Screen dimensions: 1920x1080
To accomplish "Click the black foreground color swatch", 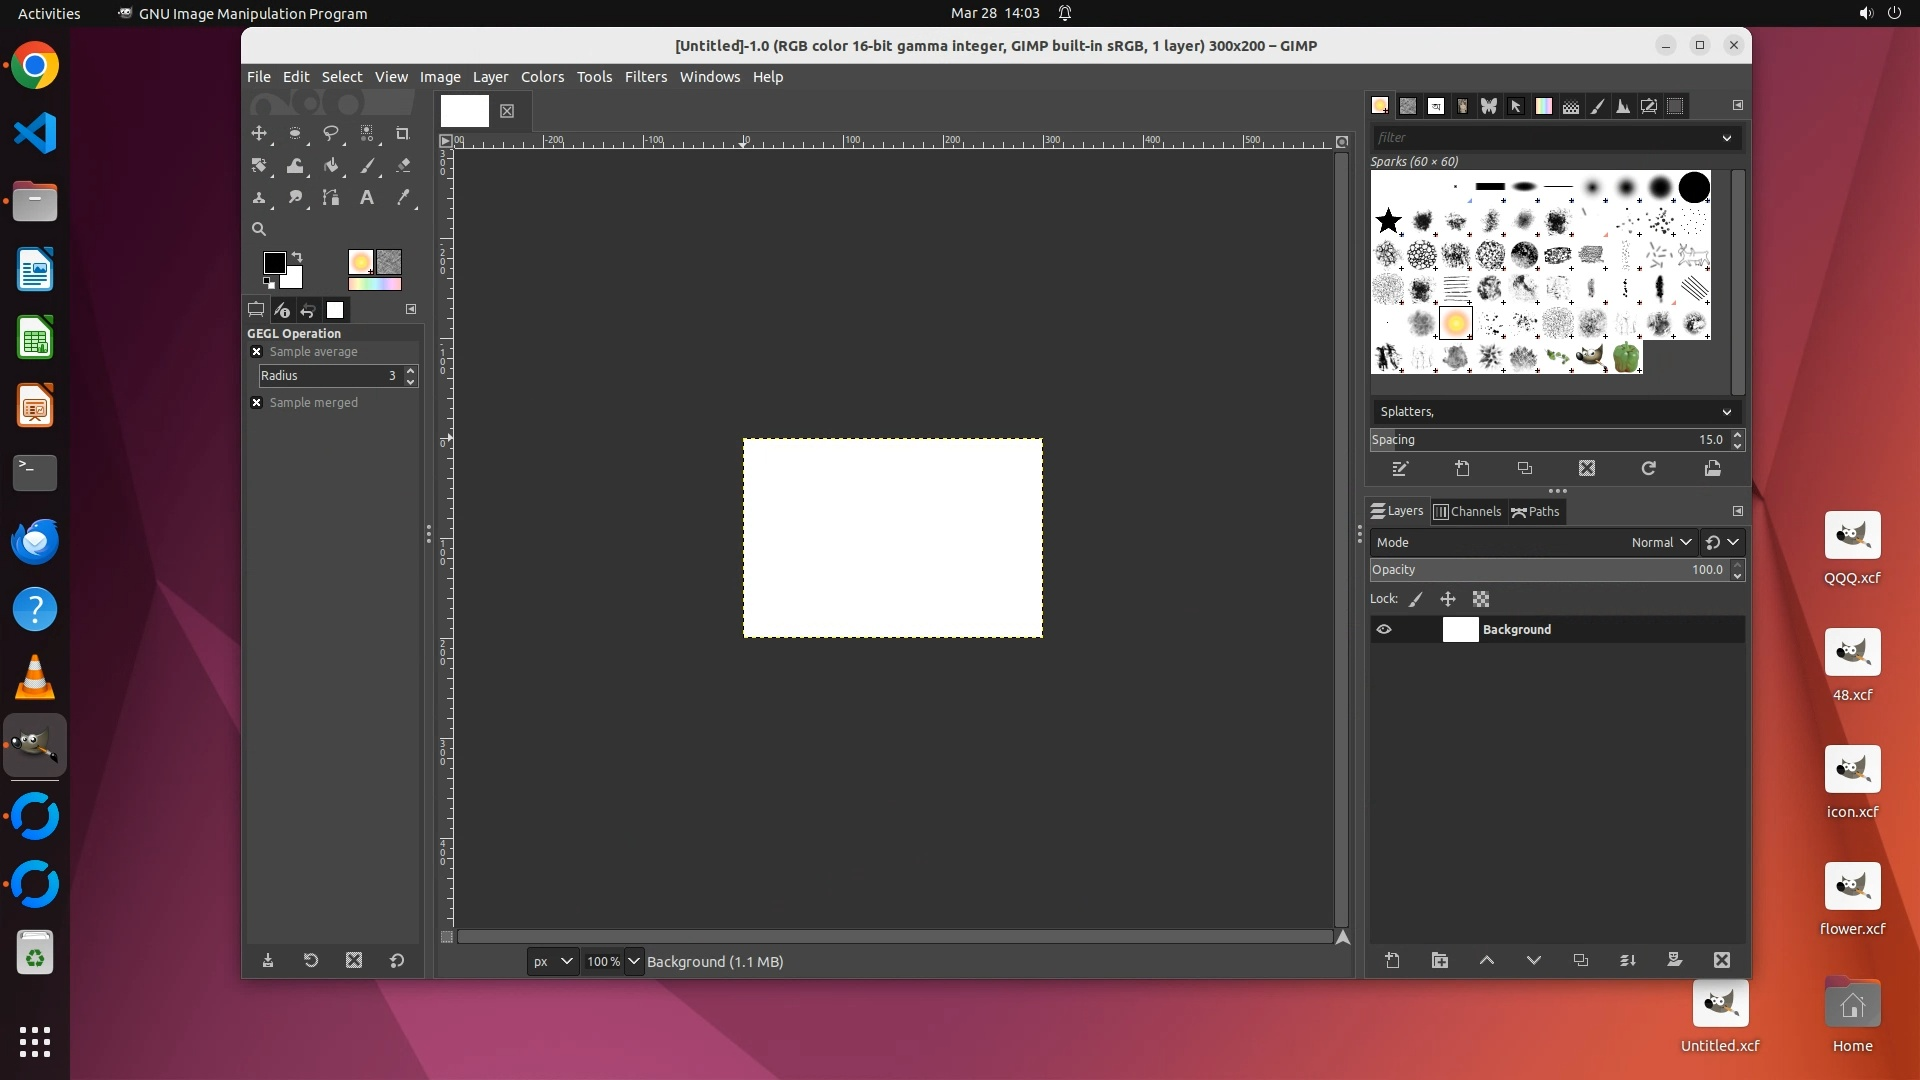I will (x=273, y=262).
